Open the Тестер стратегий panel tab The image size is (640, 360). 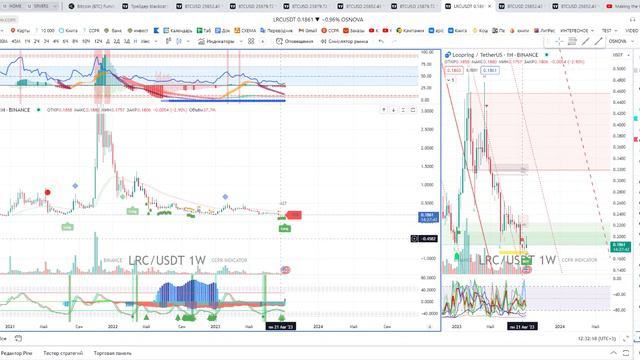coord(63,353)
